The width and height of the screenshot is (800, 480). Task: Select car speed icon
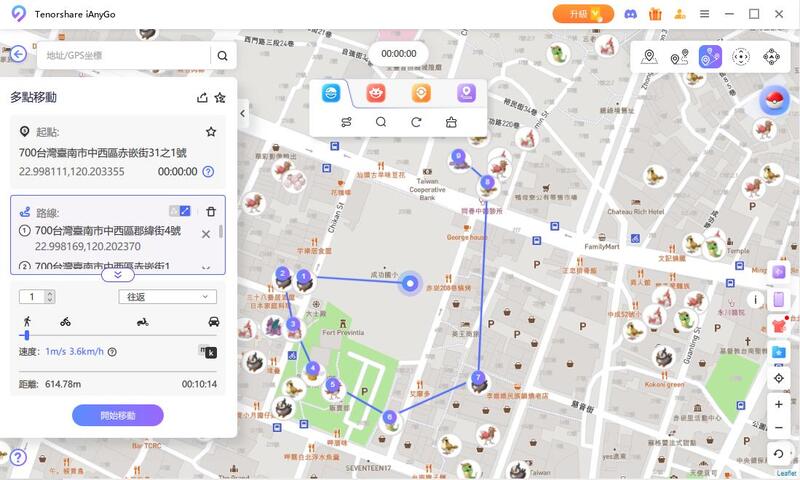tap(214, 321)
